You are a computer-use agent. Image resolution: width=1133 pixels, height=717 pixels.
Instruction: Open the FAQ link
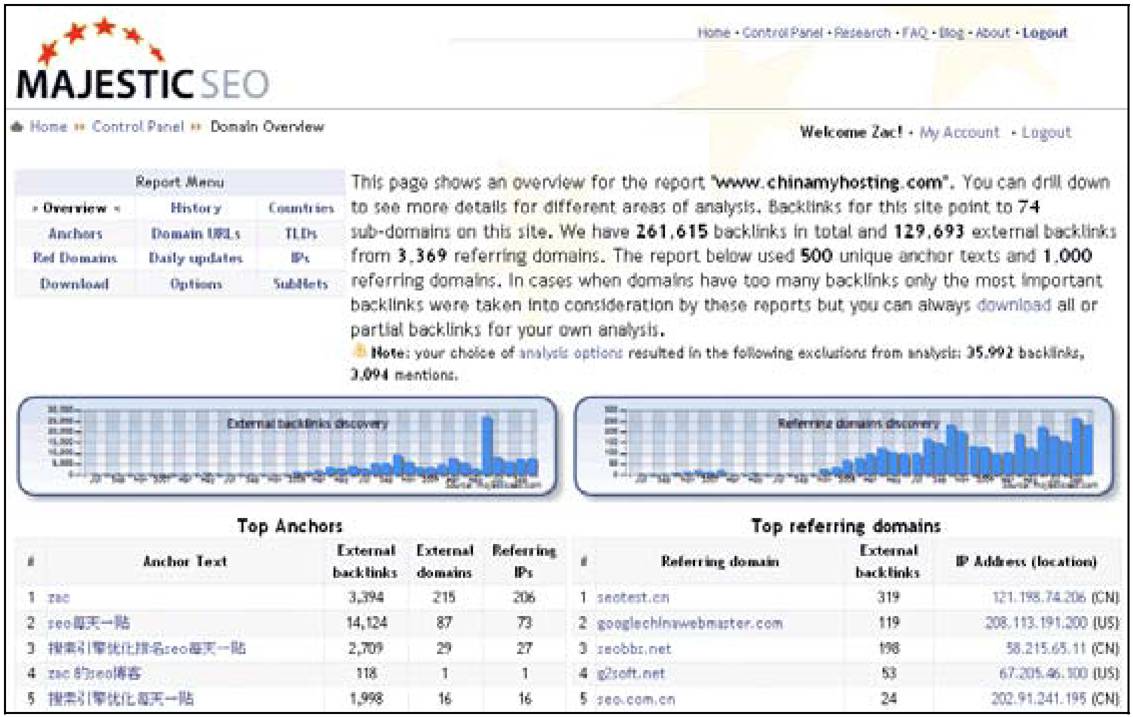pyautogui.click(x=914, y=33)
